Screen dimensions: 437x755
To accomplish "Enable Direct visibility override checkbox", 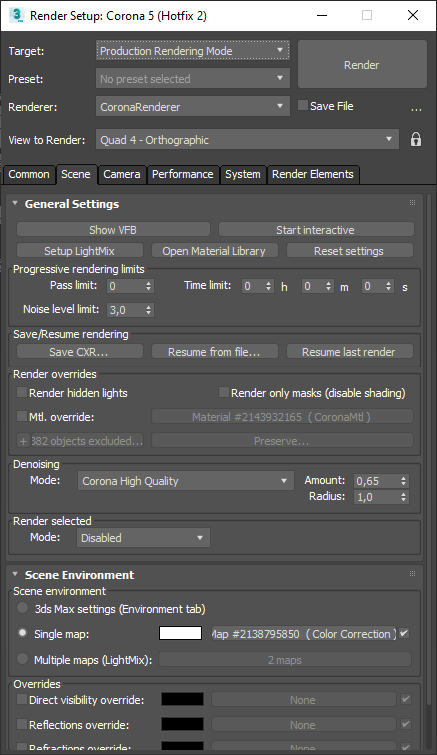I will click(22, 699).
